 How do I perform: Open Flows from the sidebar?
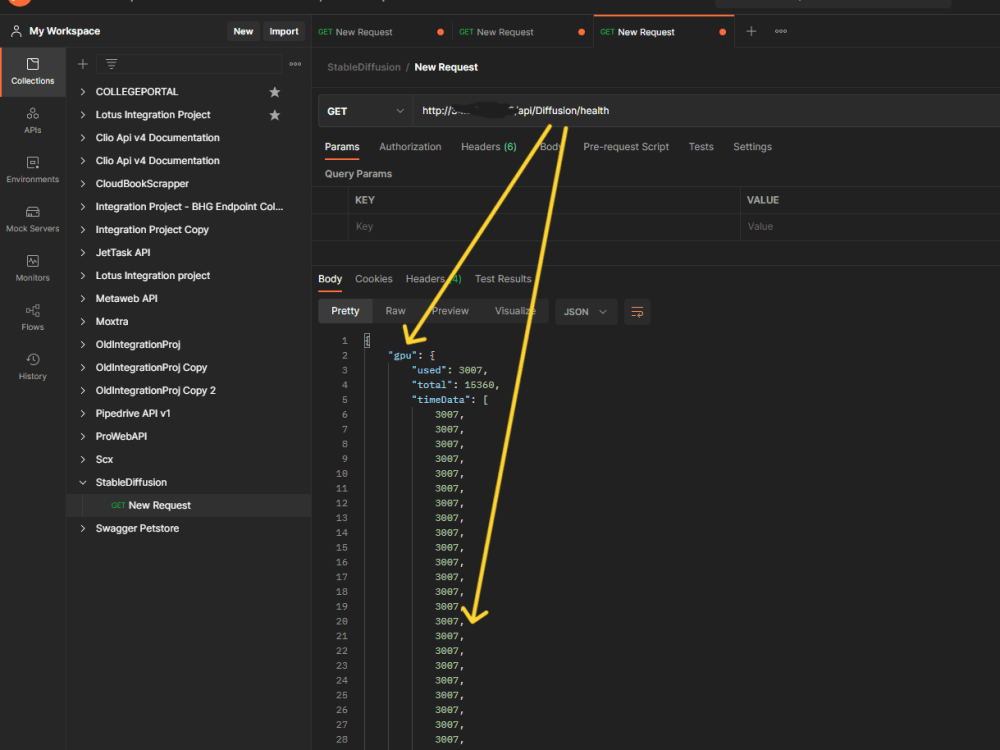pyautogui.click(x=33, y=316)
